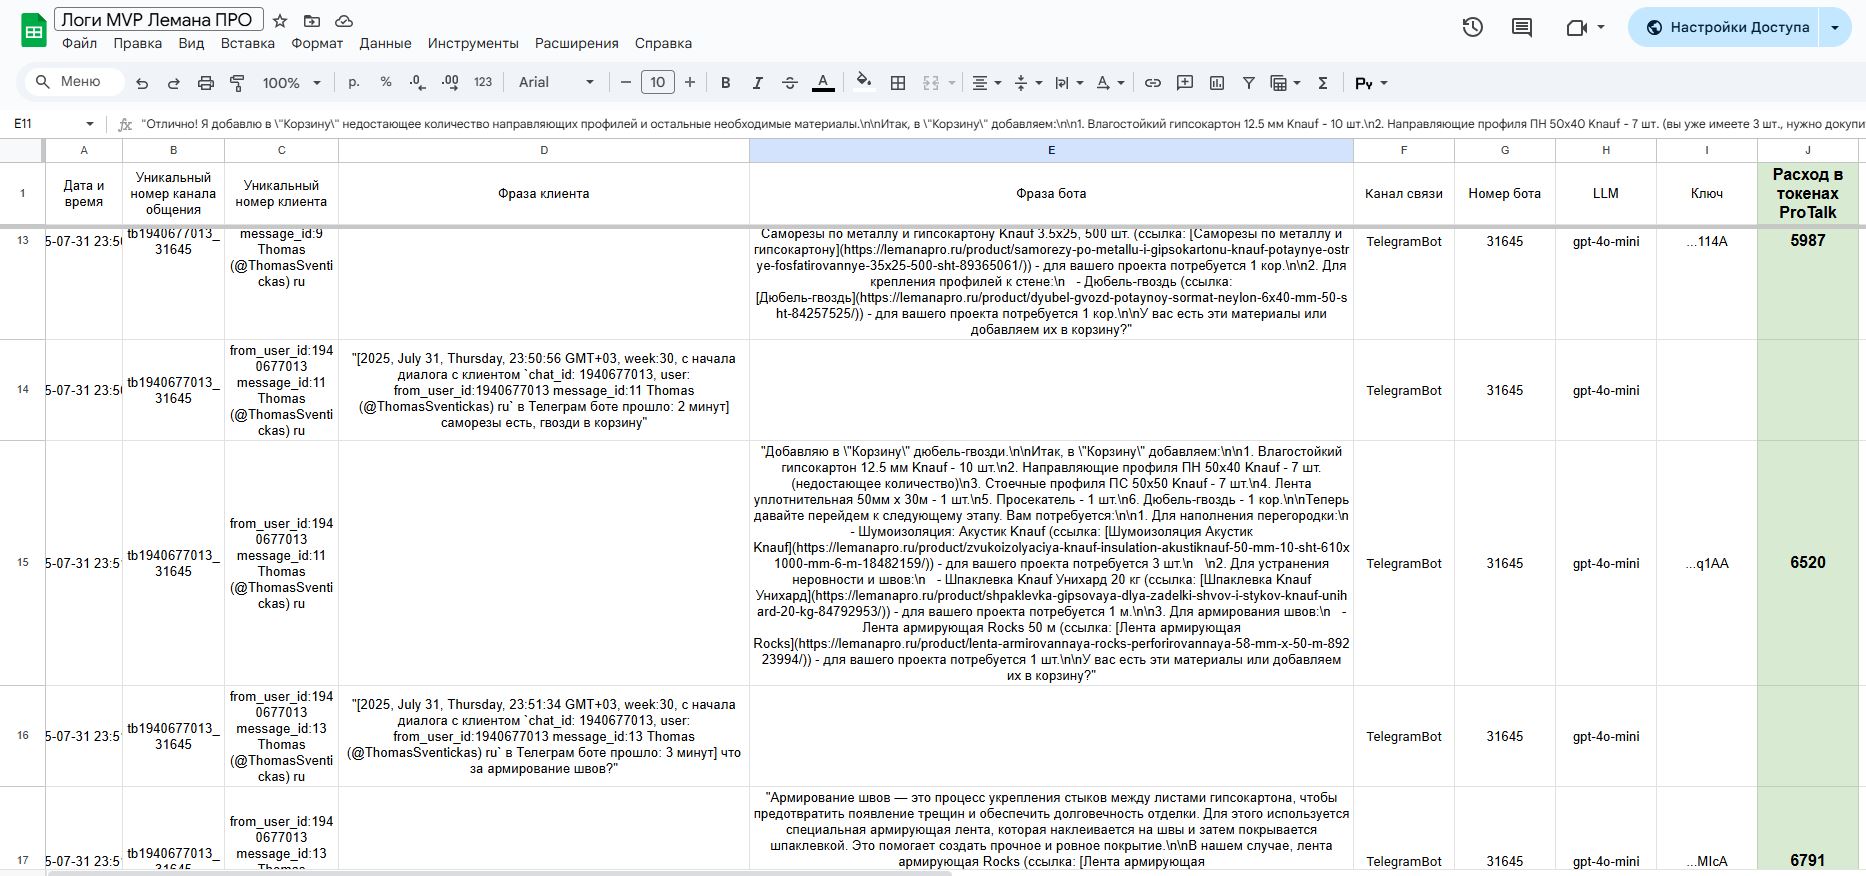This screenshot has width=1866, height=876.
Task: Select column E header
Action: 1051,150
